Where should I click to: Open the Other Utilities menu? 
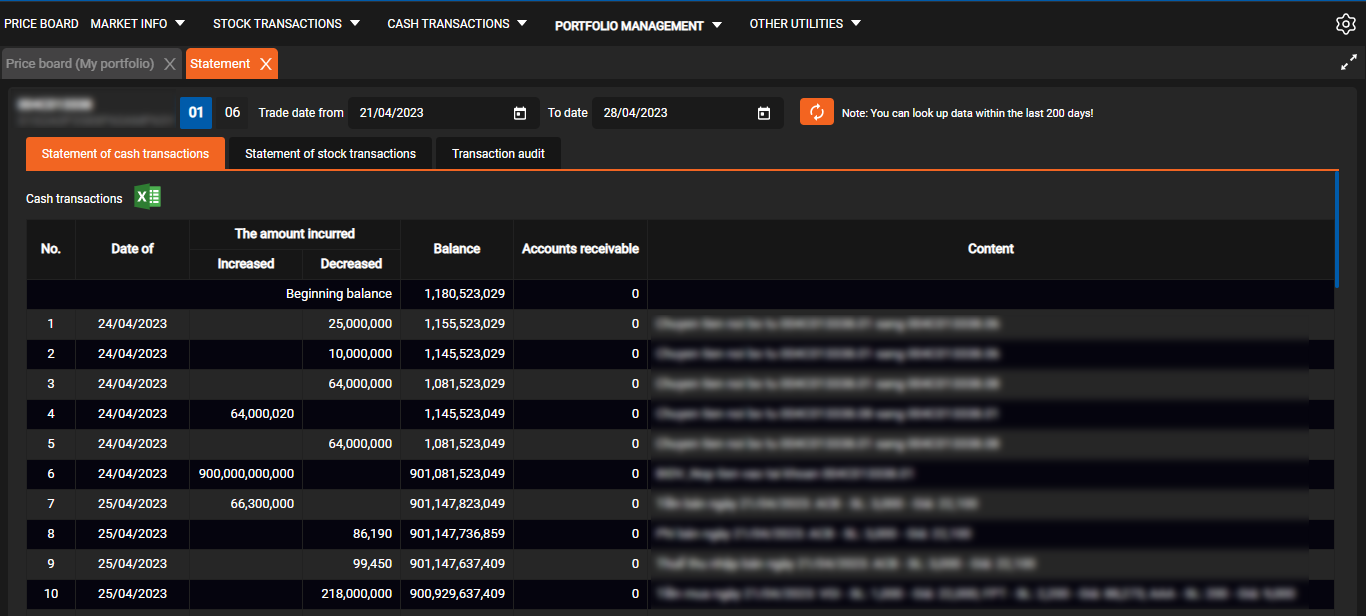point(805,24)
